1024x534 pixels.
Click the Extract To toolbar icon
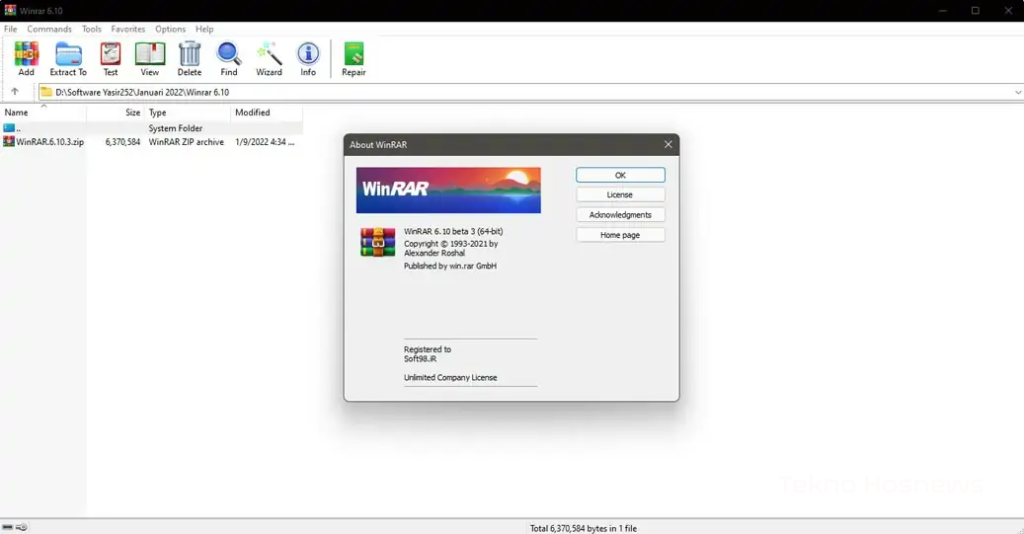tap(68, 56)
